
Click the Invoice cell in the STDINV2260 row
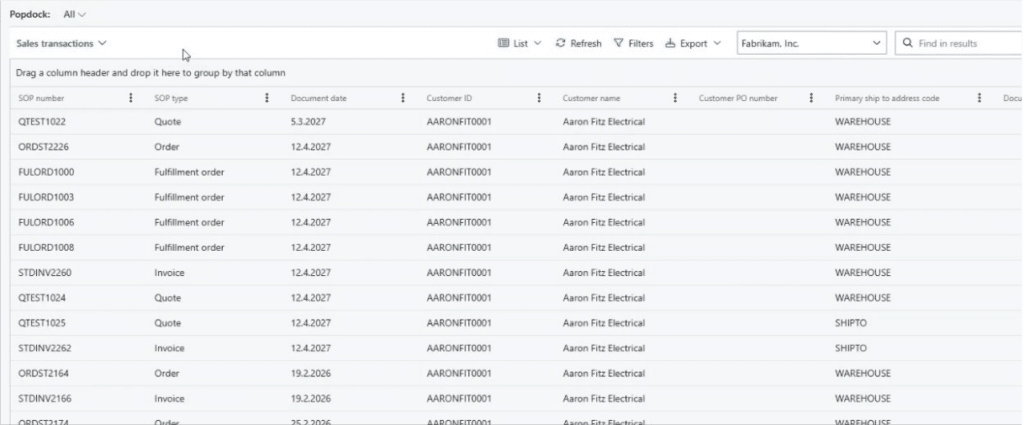pyautogui.click(x=169, y=273)
